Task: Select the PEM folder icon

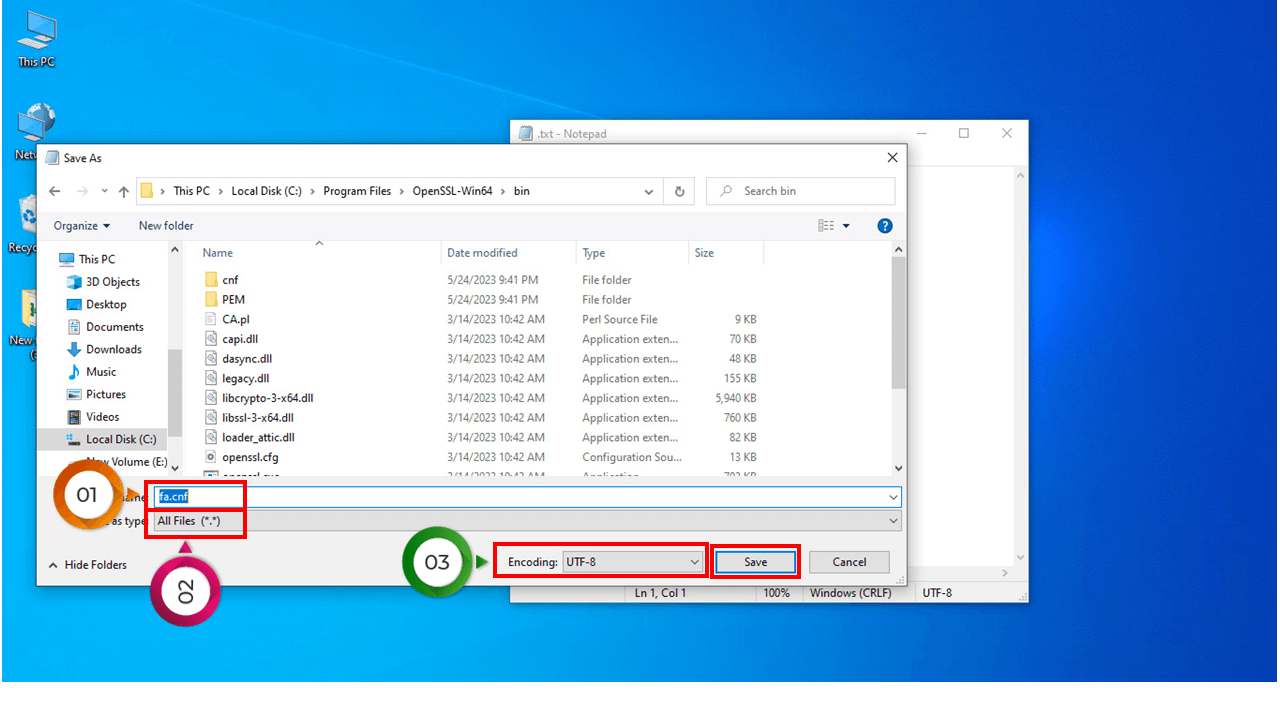Action: (x=211, y=299)
